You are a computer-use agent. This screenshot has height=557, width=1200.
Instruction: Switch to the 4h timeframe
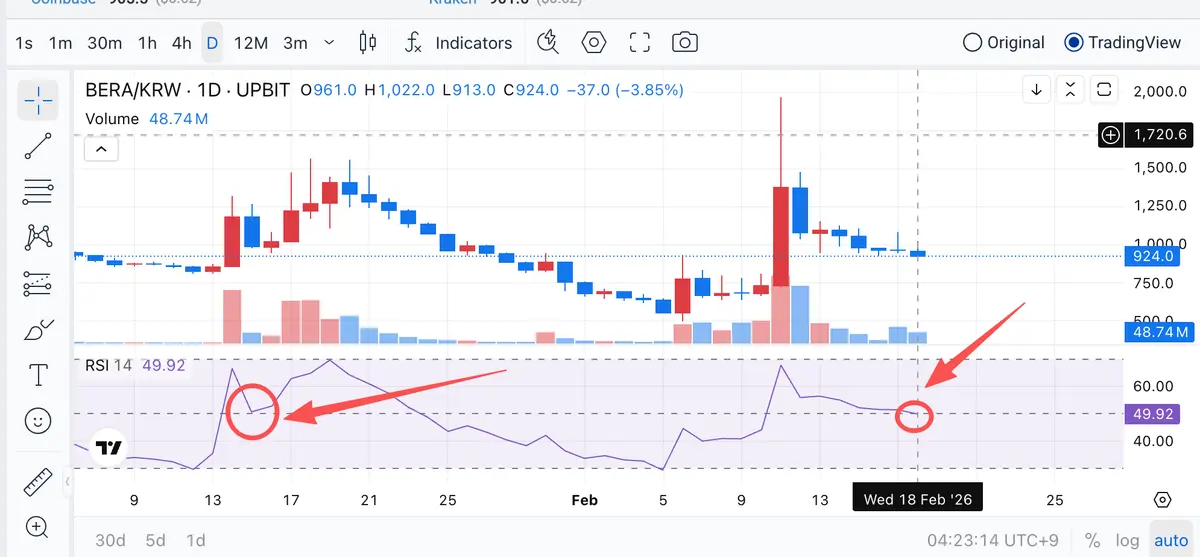click(x=181, y=43)
